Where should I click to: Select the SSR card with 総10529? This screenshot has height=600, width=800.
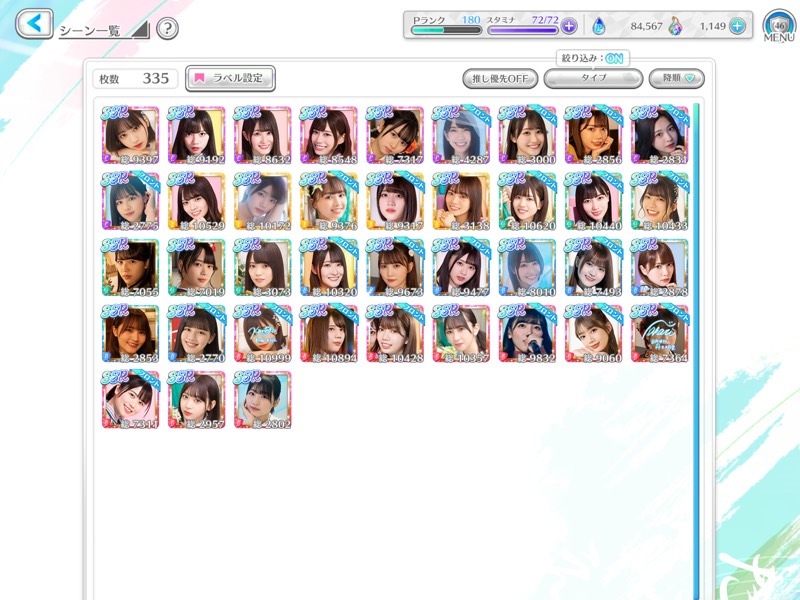click(x=196, y=201)
